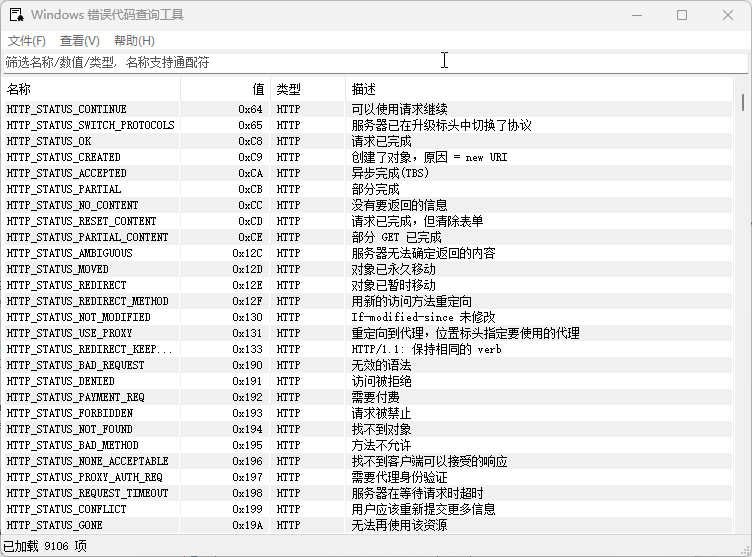This screenshot has width=752, height=557.
Task: Select the HTTP_STATUS_OK entry
Action: point(368,141)
